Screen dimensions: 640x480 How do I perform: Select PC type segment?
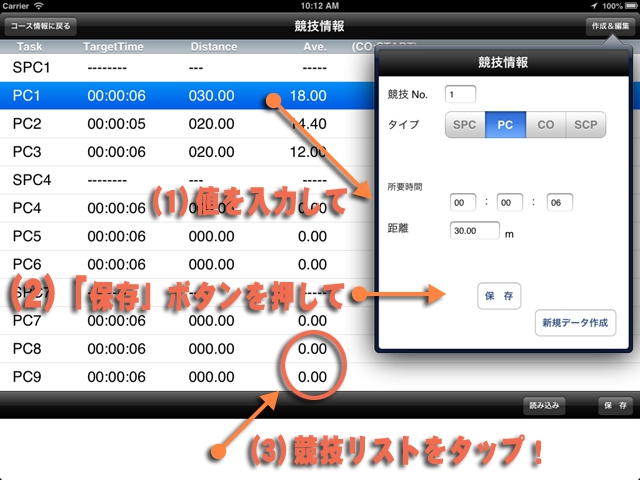coord(505,125)
